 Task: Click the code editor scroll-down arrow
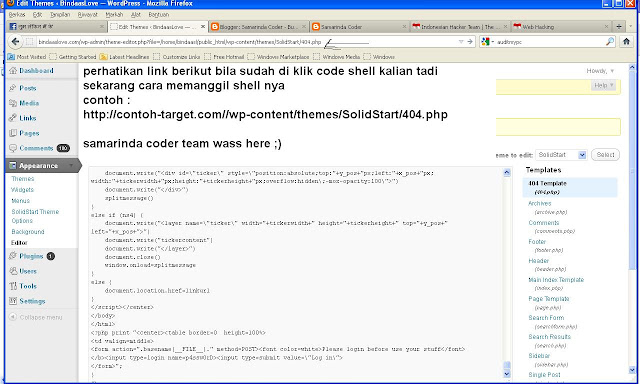pyautogui.click(x=507, y=374)
